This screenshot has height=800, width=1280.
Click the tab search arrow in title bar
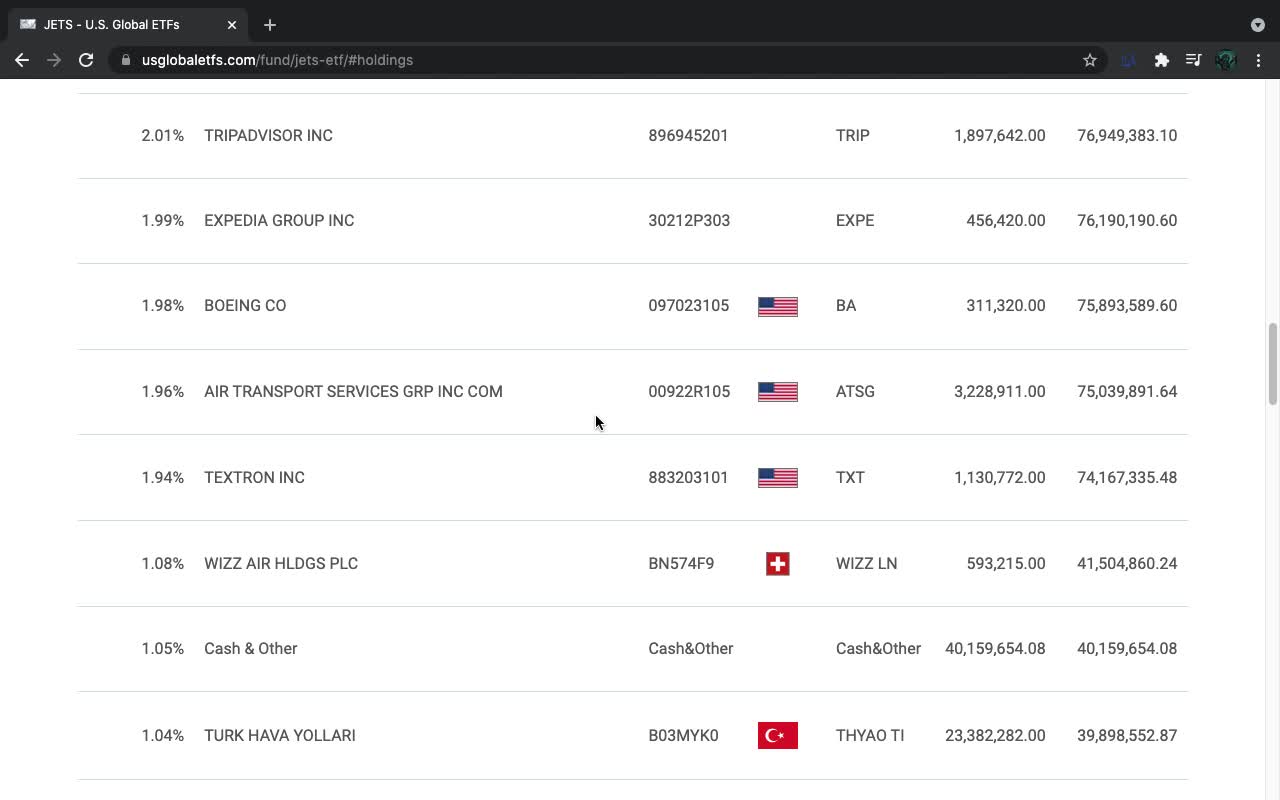coord(1258,25)
